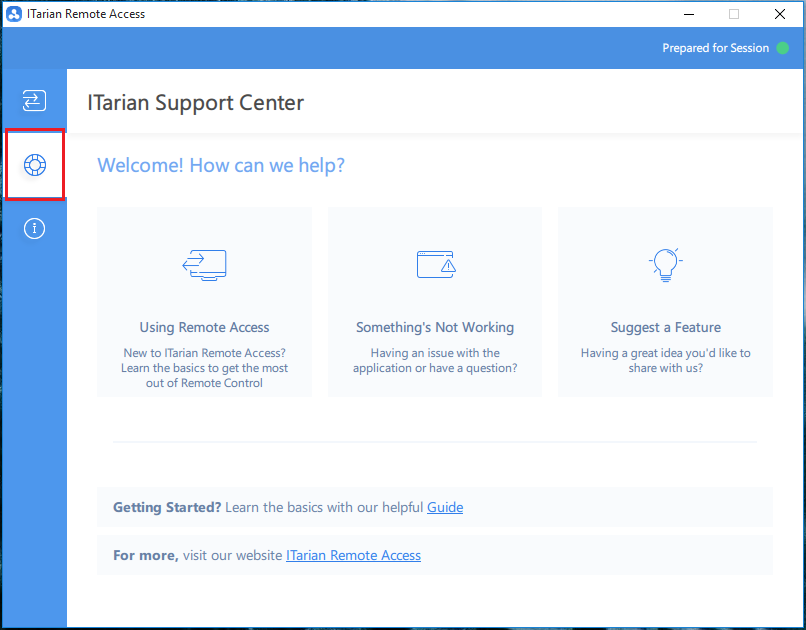Open the About info sidebar icon
The image size is (806, 630).
click(34, 228)
